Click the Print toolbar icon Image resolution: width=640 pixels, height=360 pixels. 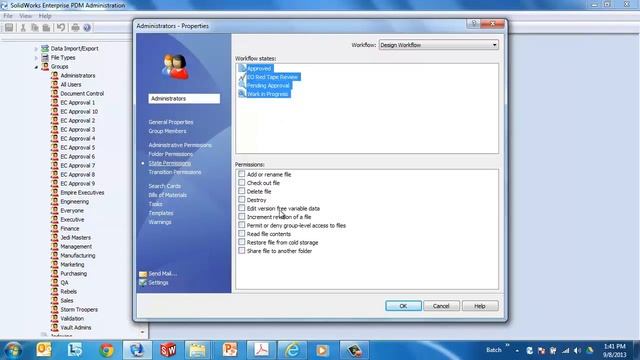pos(75,27)
